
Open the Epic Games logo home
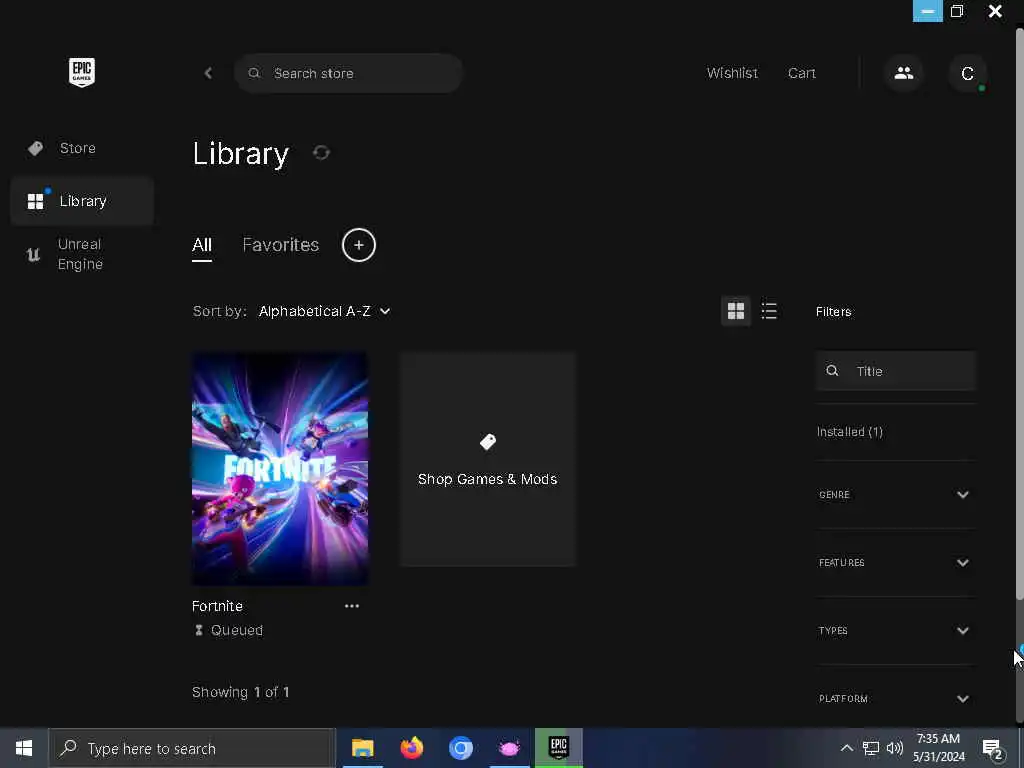(82, 72)
